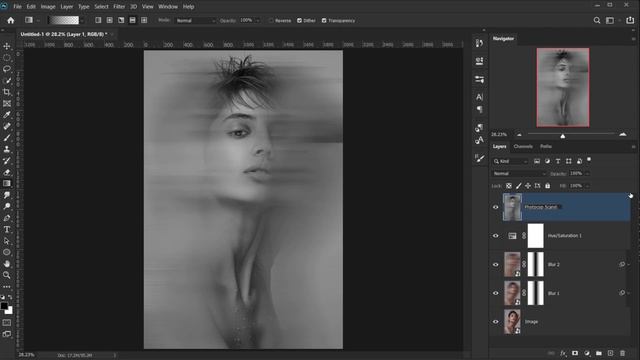Click the Hue/Saturation 1 layer mask thumbnail
Image resolution: width=640 pixels, height=360 pixels.
(536, 236)
